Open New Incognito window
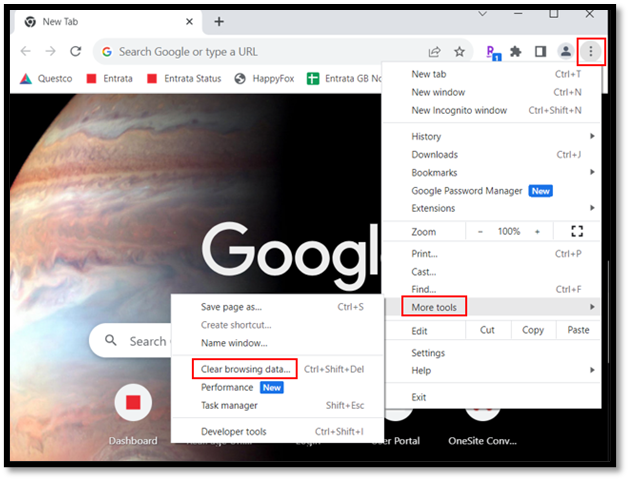 point(491,110)
